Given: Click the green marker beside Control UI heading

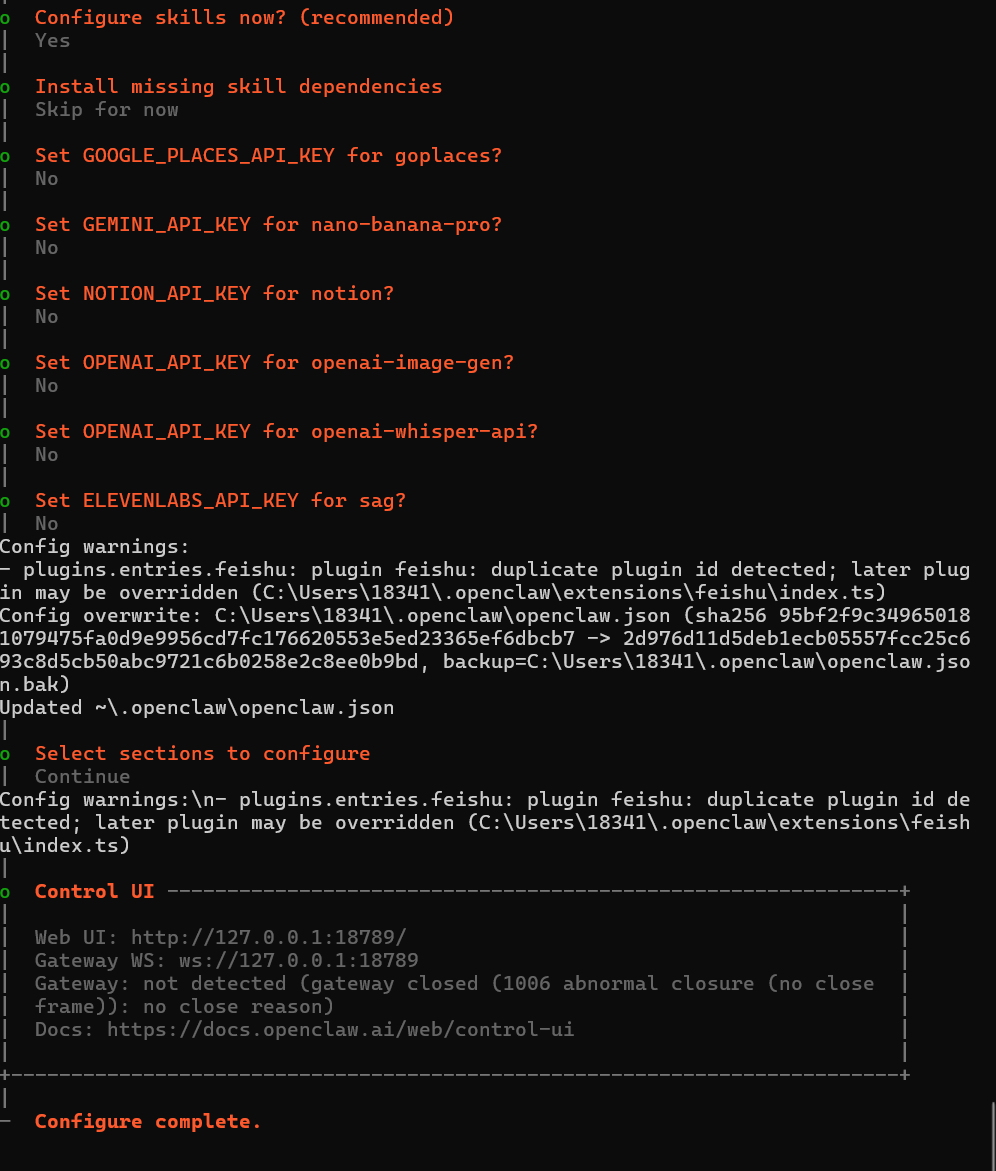Looking at the screenshot, I should (x=4, y=892).
